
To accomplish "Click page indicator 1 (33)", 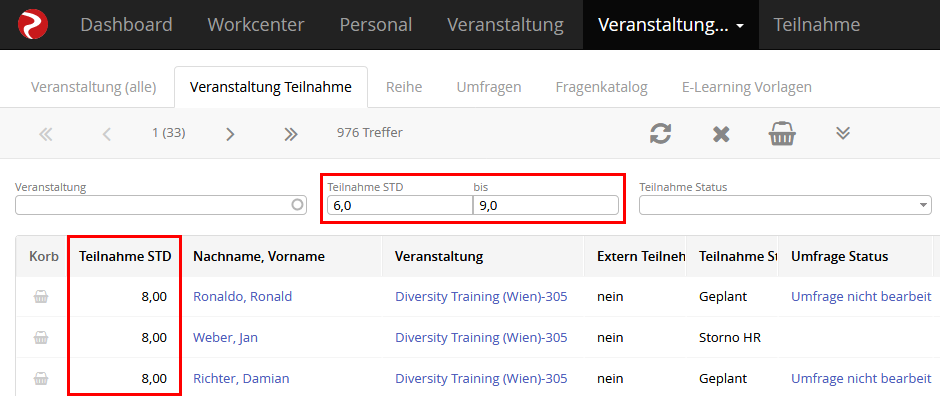I will pyautogui.click(x=169, y=133).
